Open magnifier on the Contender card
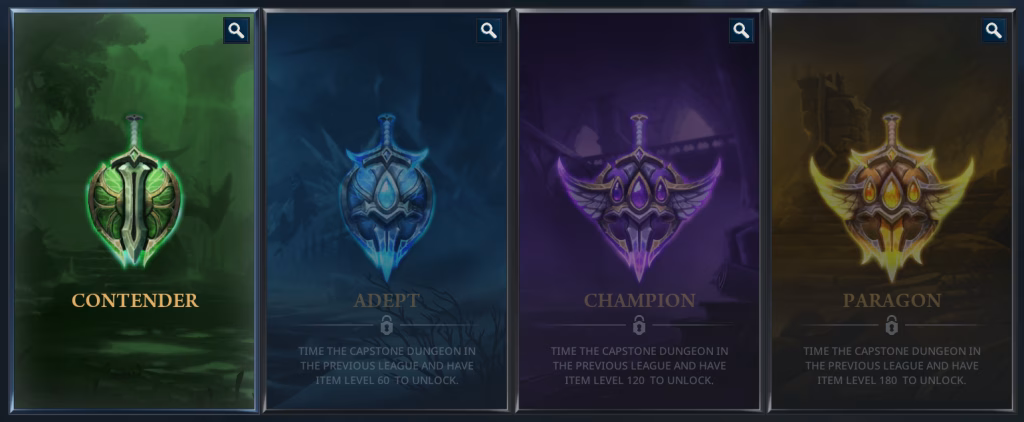Screen dimensions: 1024x422 236,30
